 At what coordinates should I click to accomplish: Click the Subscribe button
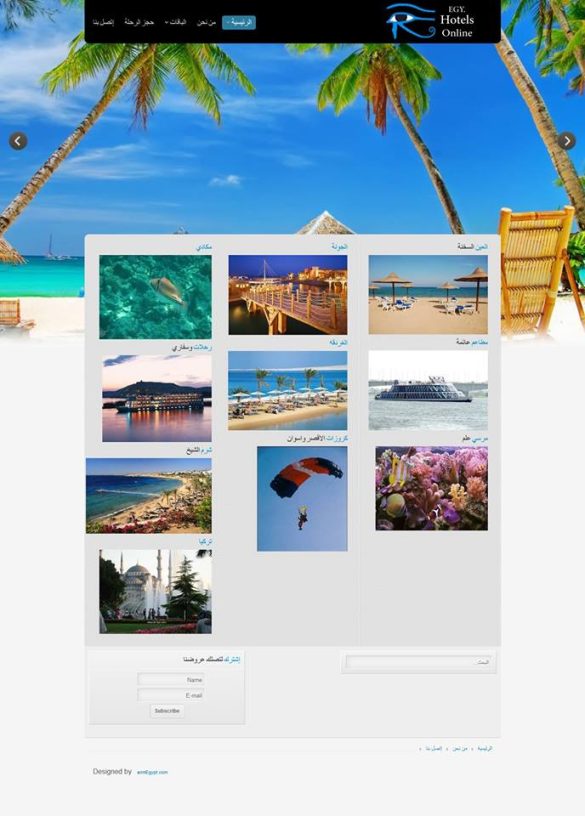click(x=167, y=711)
